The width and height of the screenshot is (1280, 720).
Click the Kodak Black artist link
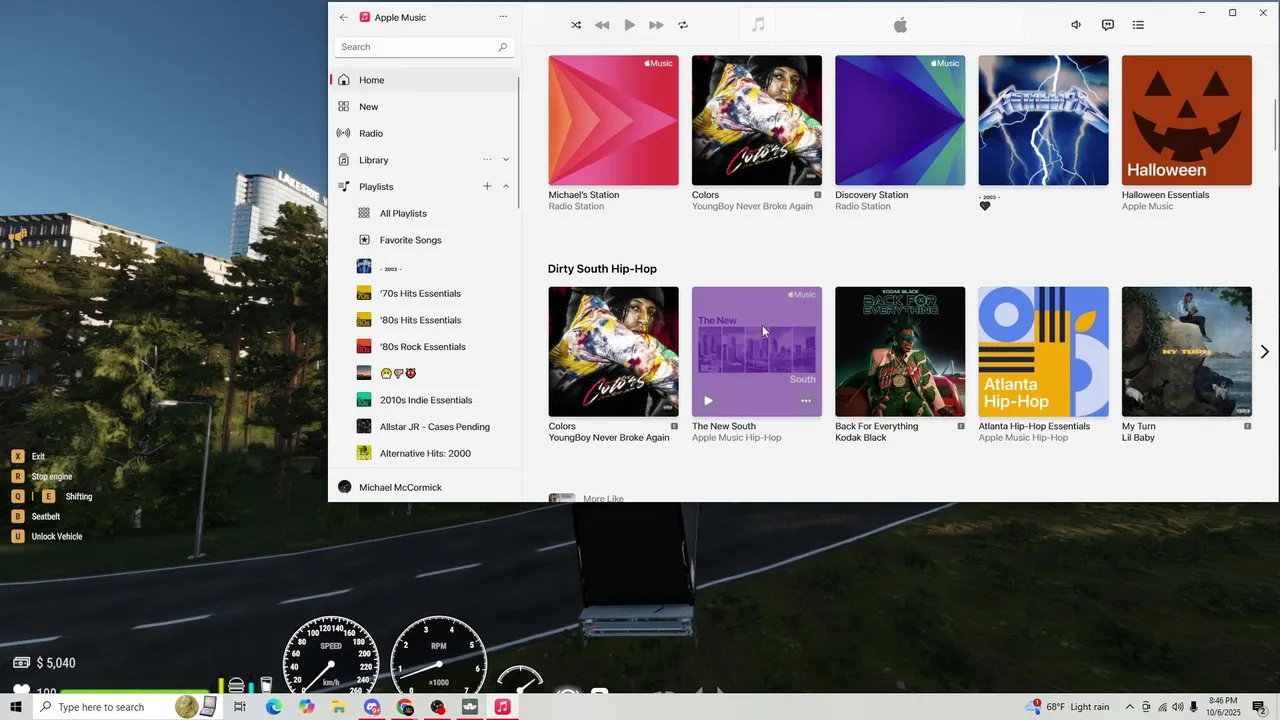pyautogui.click(x=860, y=438)
